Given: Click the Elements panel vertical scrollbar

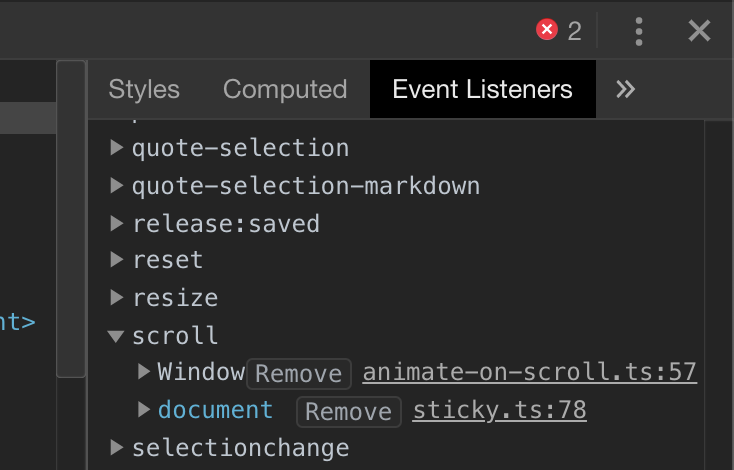Looking at the screenshot, I should tap(71, 219).
